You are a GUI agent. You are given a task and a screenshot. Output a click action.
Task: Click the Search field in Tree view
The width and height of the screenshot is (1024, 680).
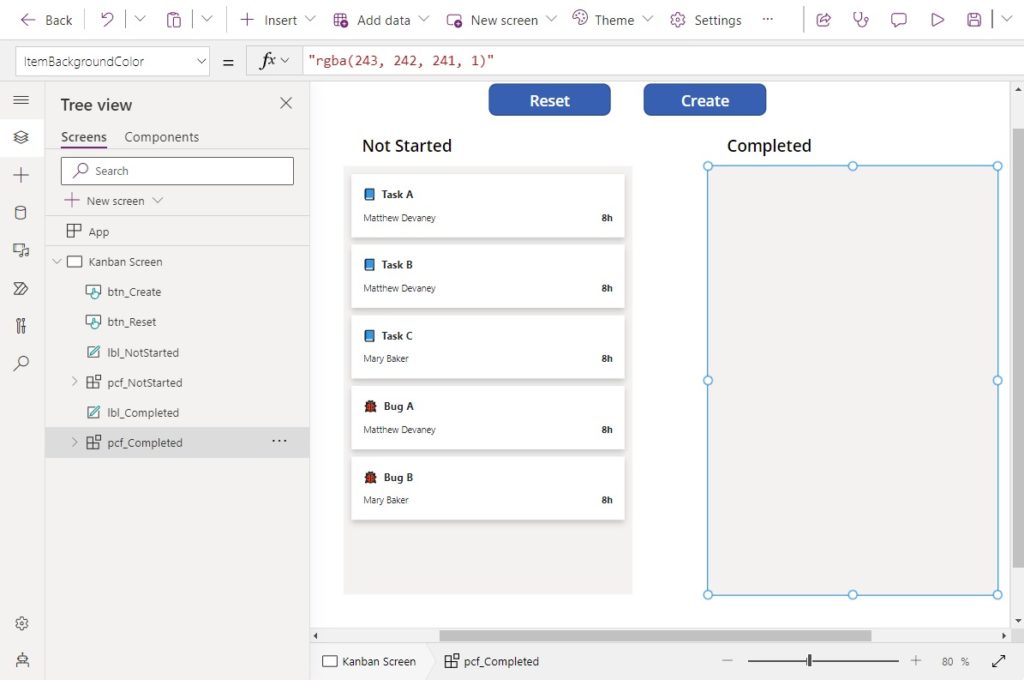(x=176, y=170)
